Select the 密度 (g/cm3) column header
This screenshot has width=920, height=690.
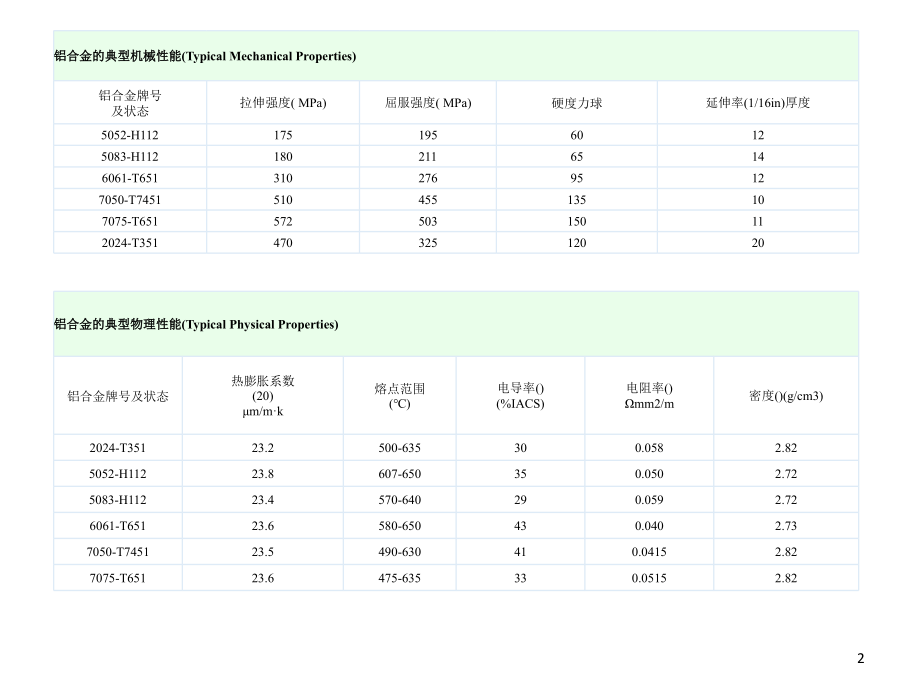tap(785, 396)
